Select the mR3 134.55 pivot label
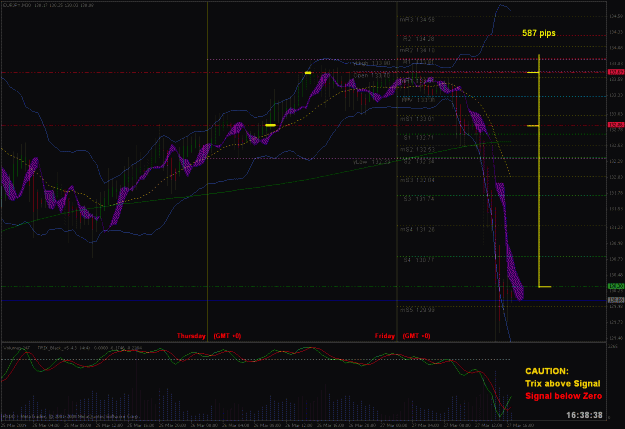Image resolution: width=625 pixels, height=429 pixels. pos(417,20)
